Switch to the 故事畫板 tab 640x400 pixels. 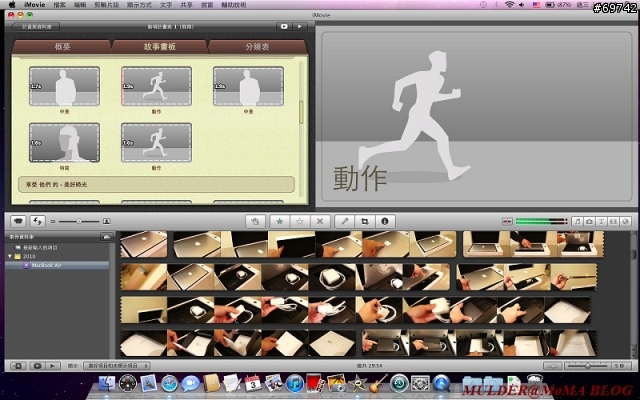click(x=160, y=47)
